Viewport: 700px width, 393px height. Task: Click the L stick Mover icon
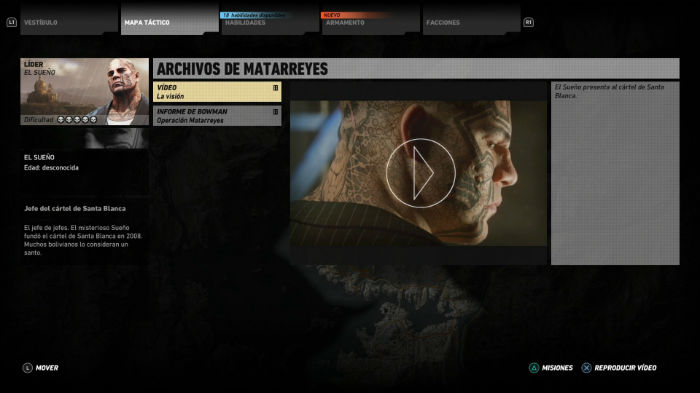click(27, 368)
